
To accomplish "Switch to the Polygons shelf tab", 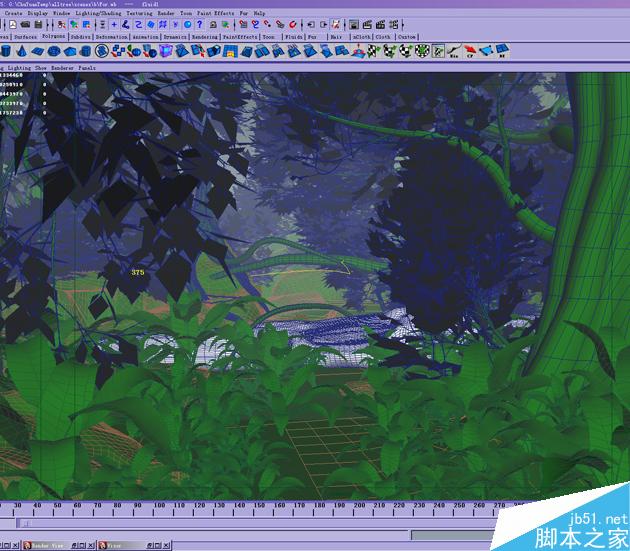I will (x=53, y=37).
